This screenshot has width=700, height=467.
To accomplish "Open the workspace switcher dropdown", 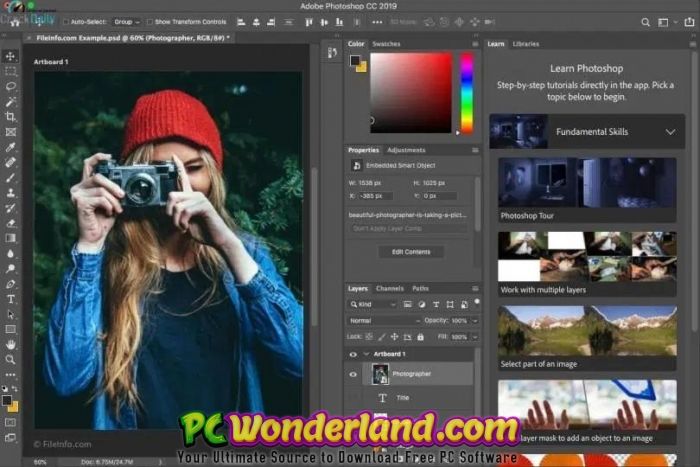I will point(667,22).
